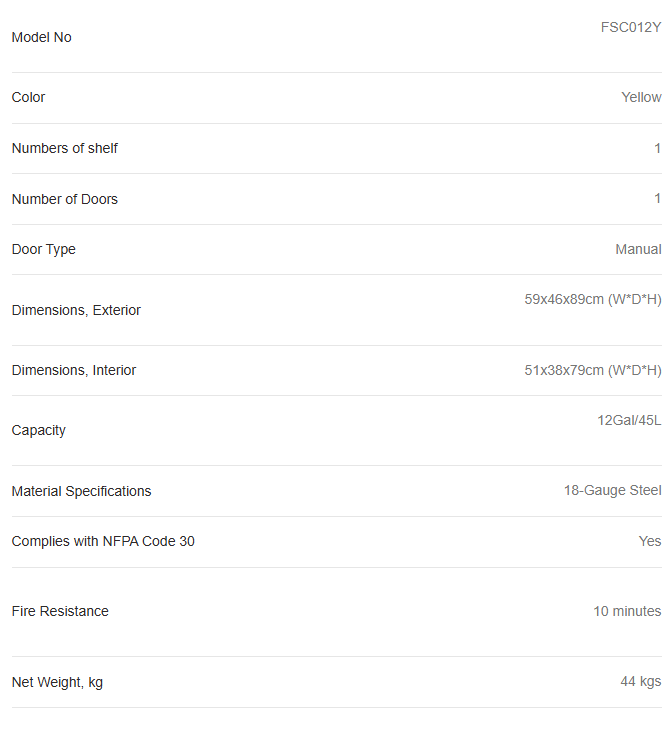Select the FSC012Y model number value
This screenshot has width=671, height=730.
pos(630,28)
